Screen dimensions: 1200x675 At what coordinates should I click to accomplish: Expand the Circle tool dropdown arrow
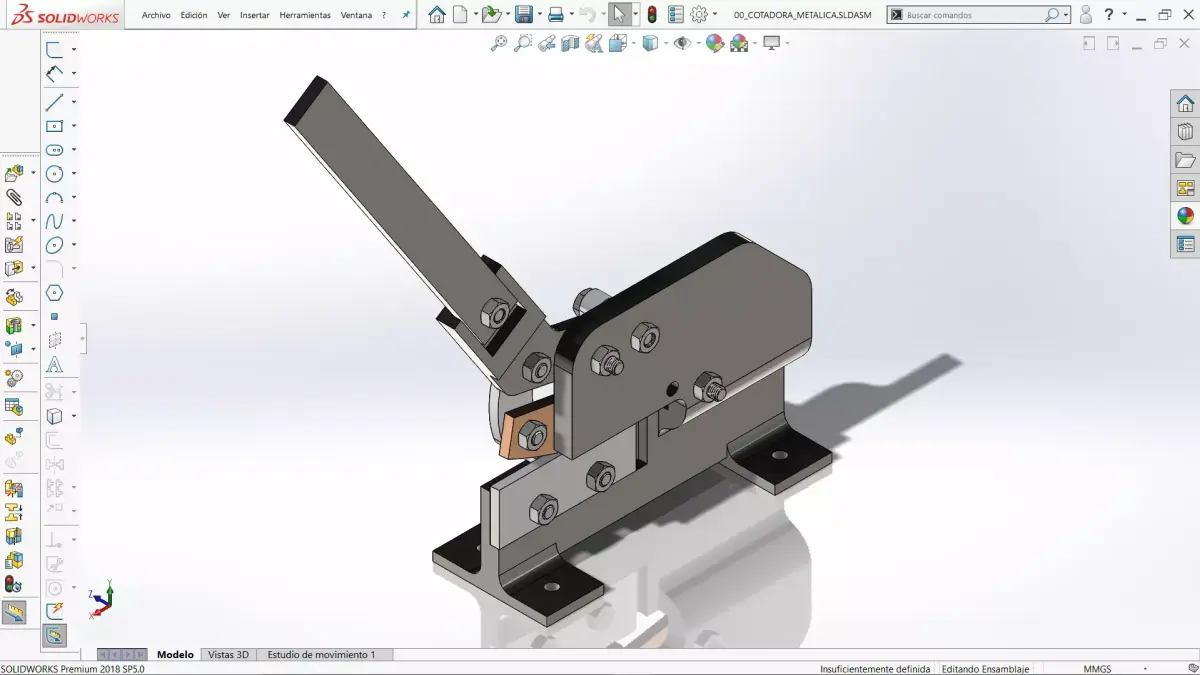[74, 174]
